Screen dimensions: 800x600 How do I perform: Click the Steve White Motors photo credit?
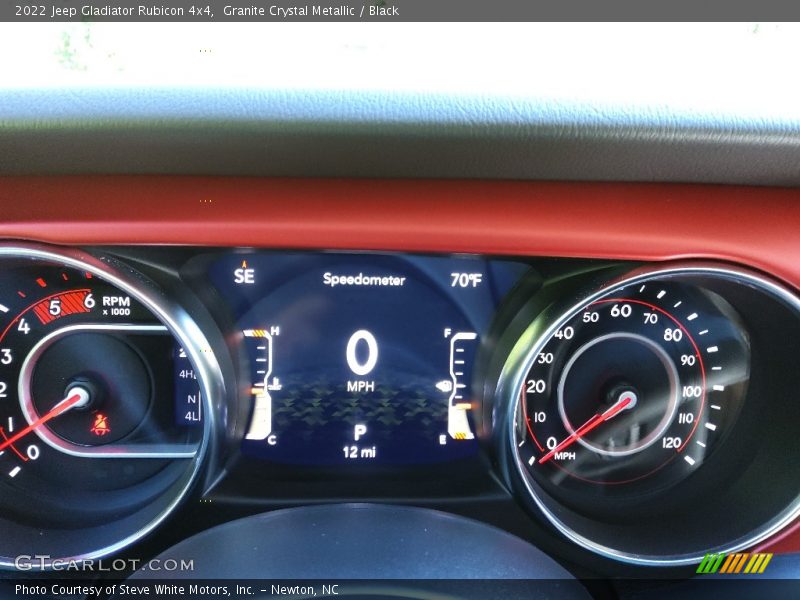point(177,590)
